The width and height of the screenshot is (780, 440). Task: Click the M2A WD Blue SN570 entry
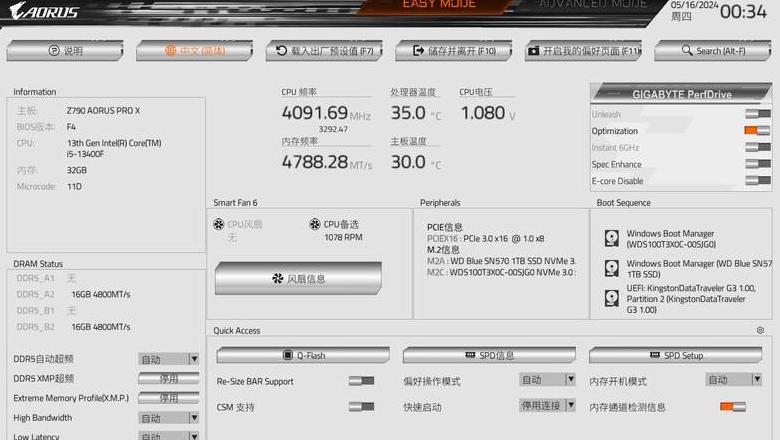501,261
